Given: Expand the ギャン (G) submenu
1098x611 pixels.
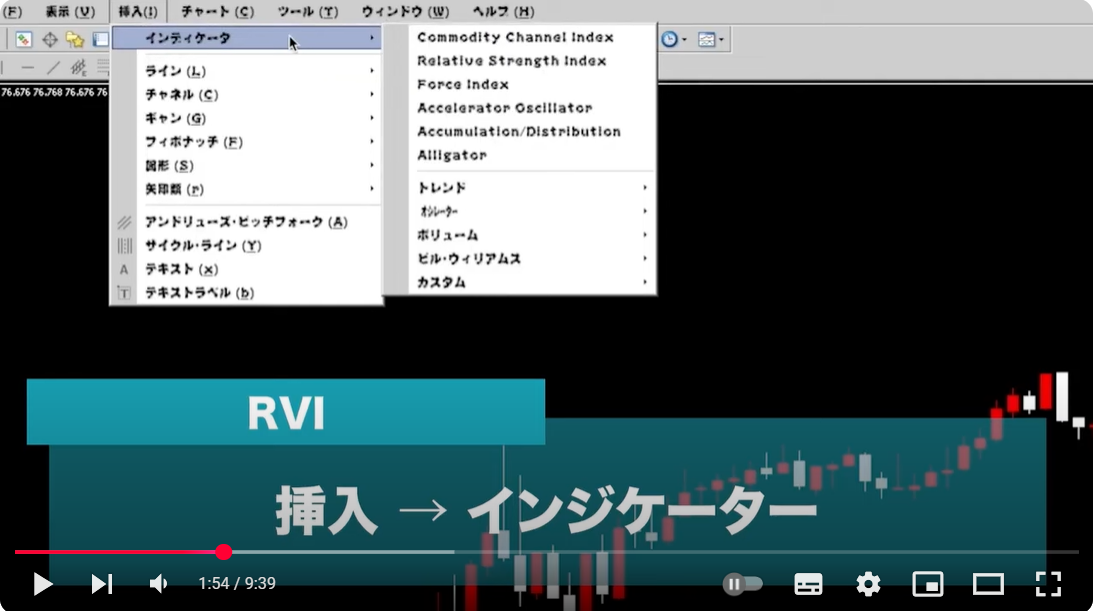Looking at the screenshot, I should coord(247,118).
